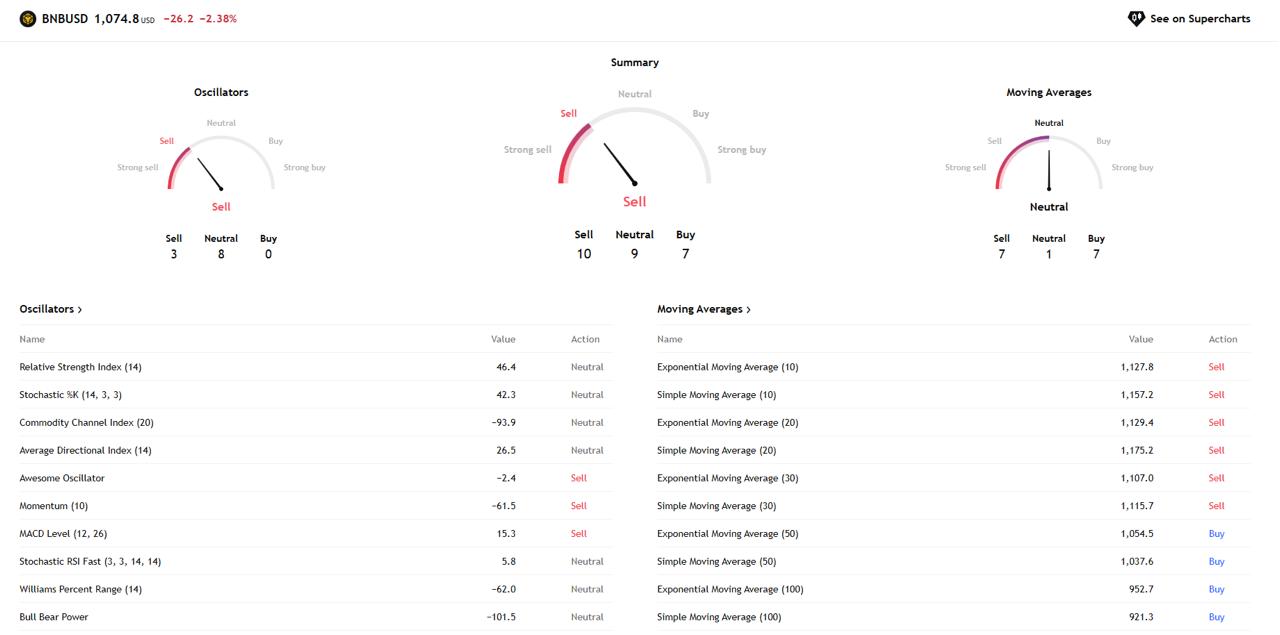
Task: Click the Summary gauge dial
Action: point(634,147)
